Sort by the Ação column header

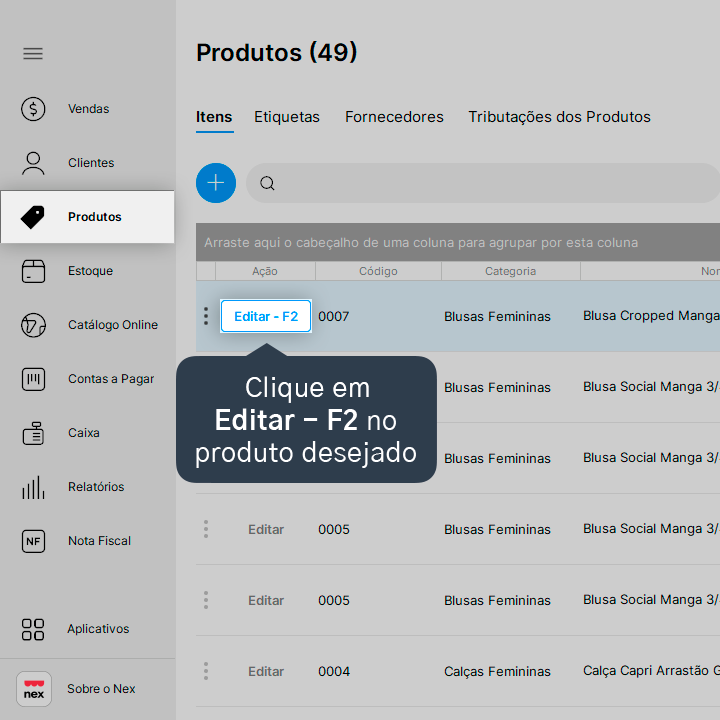coord(265,271)
